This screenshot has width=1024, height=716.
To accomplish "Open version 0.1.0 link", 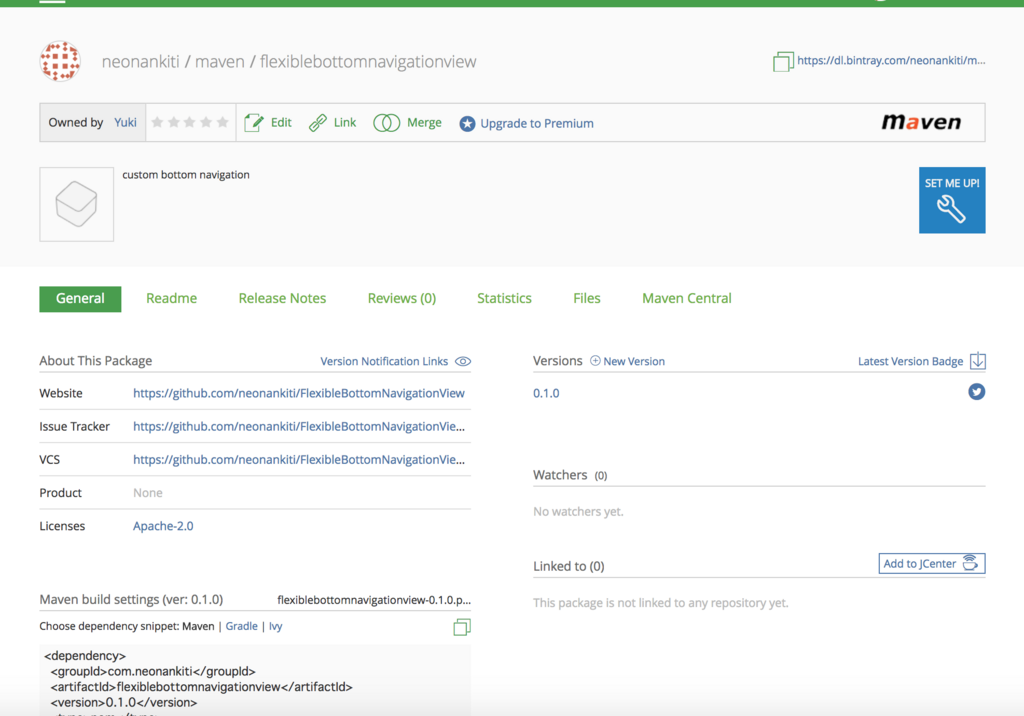I will pos(546,393).
